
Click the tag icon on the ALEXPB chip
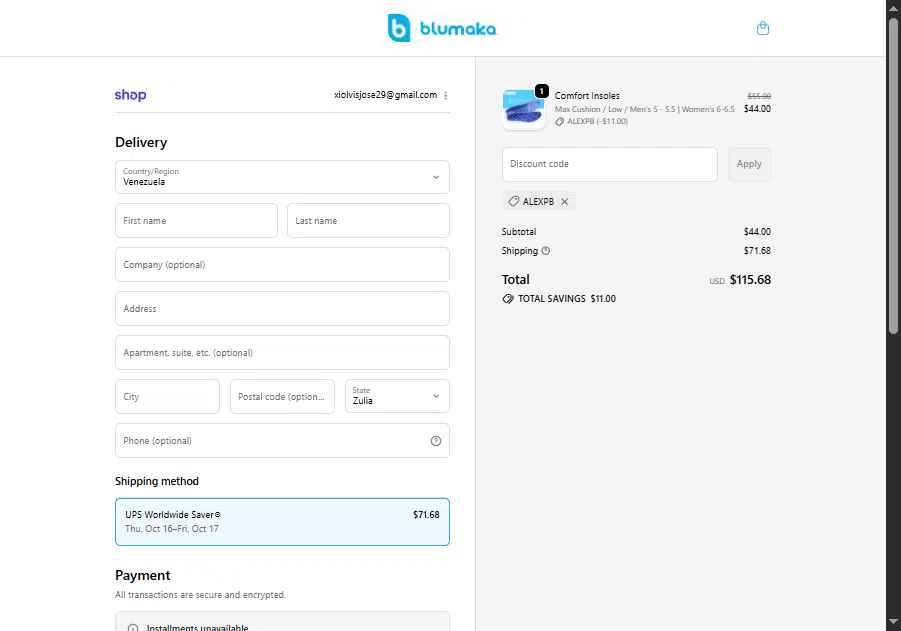(x=513, y=201)
